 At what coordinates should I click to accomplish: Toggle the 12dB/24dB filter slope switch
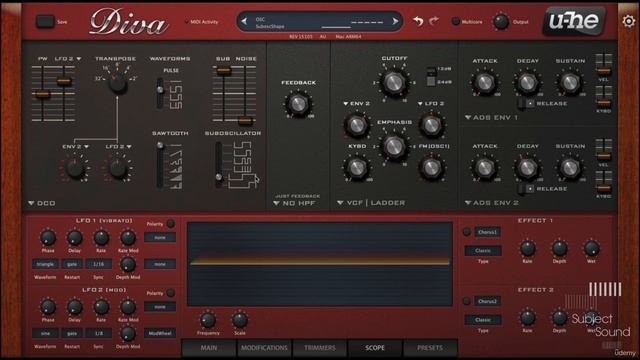(x=431, y=76)
